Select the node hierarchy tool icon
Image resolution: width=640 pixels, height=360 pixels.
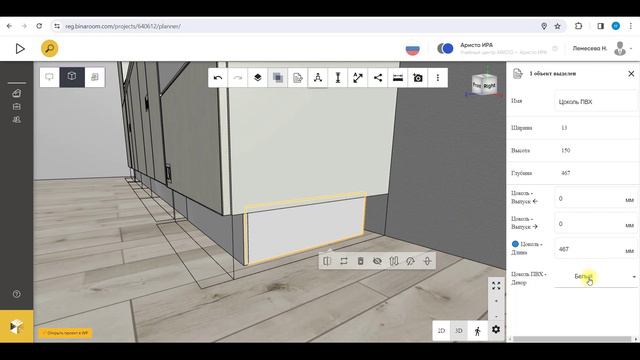click(x=318, y=78)
